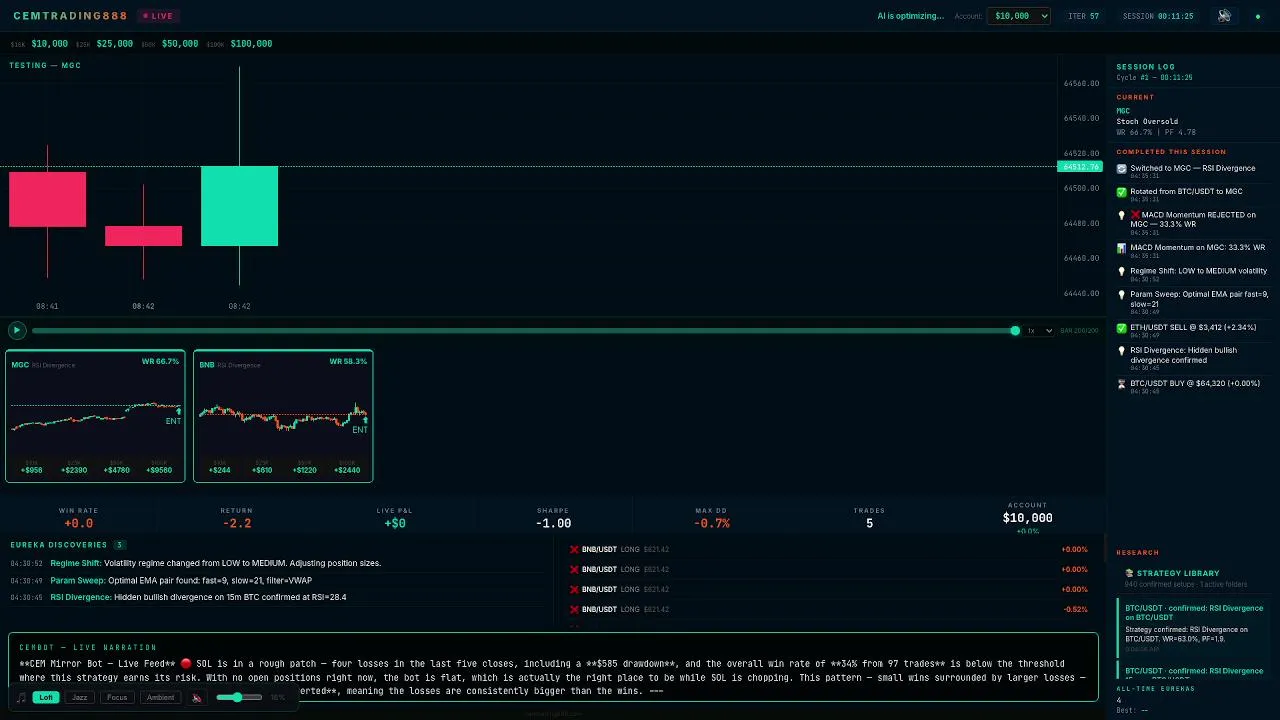Image resolution: width=1280 pixels, height=720 pixels.
Task: Click the green check for ETH/USDT SELL
Action: (1121, 328)
